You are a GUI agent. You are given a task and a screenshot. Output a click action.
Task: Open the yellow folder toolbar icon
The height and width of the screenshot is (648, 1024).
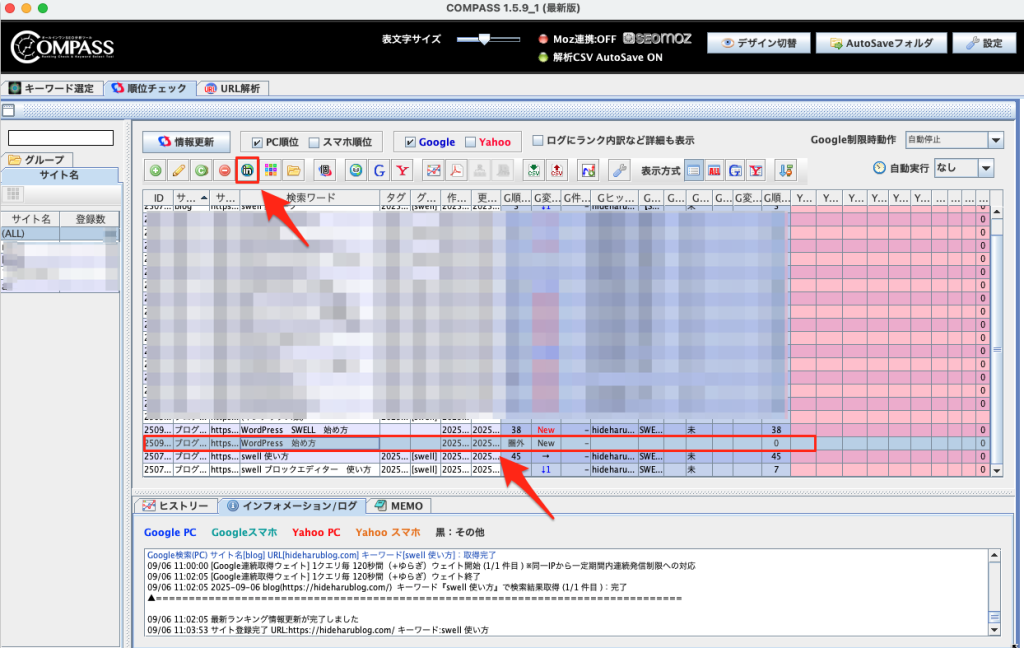click(294, 170)
